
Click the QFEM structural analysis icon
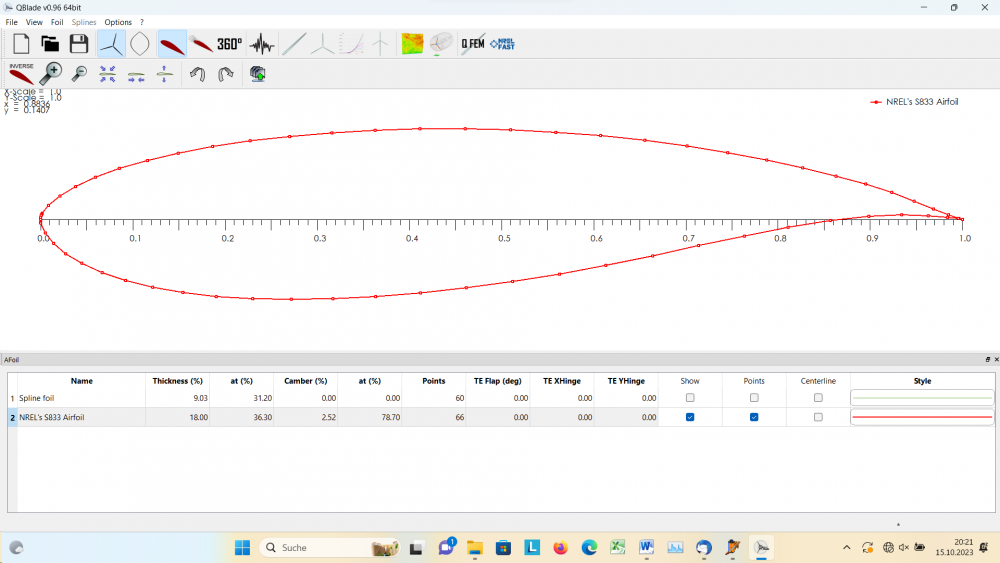pyautogui.click(x=473, y=44)
